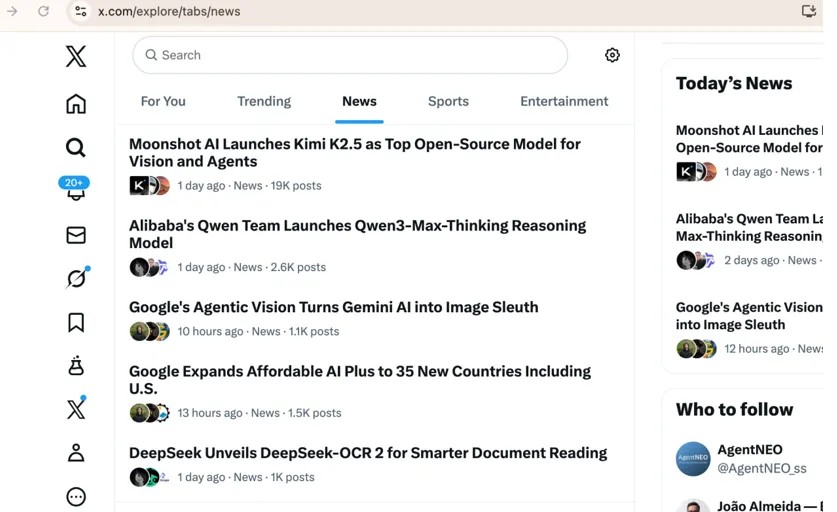Open Explore settings gear icon

[612, 56]
